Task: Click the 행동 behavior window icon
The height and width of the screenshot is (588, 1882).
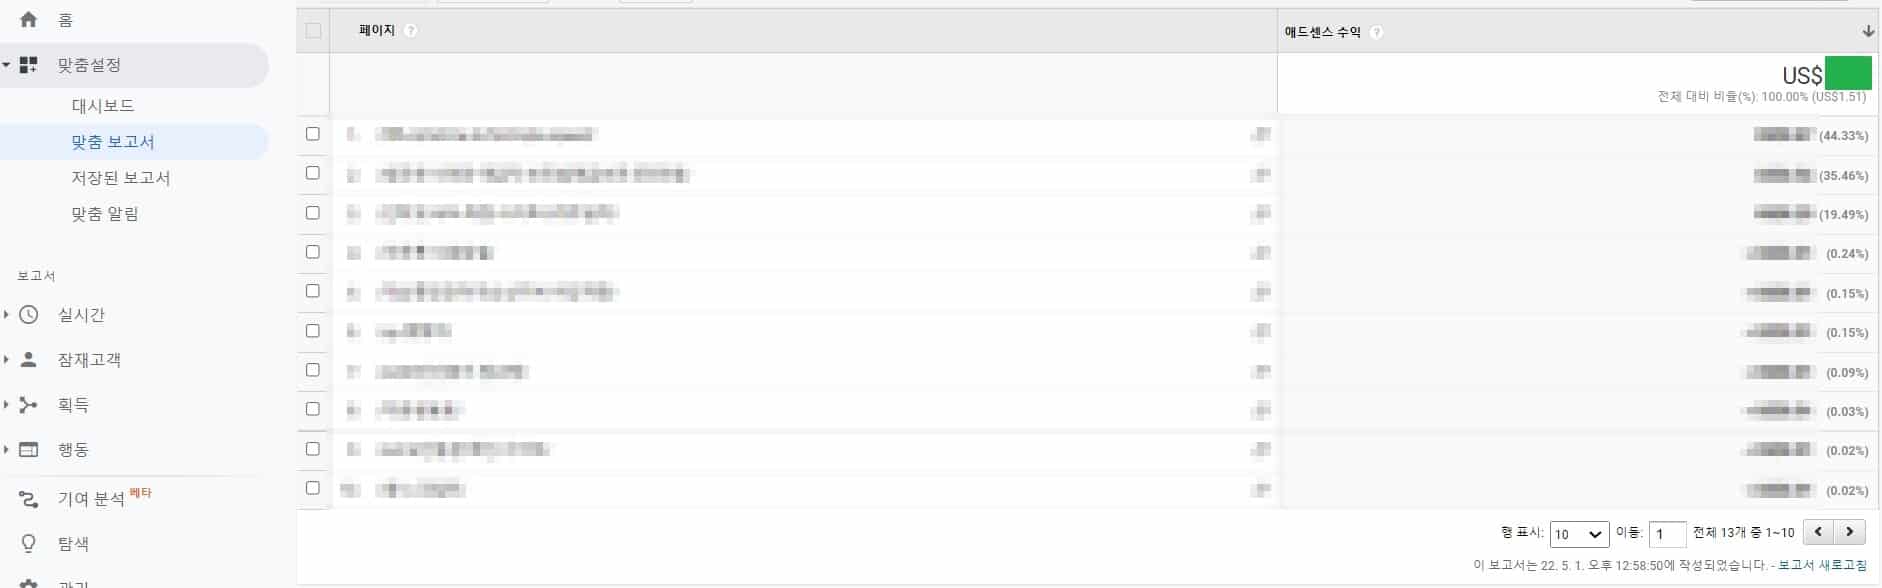Action: point(28,449)
